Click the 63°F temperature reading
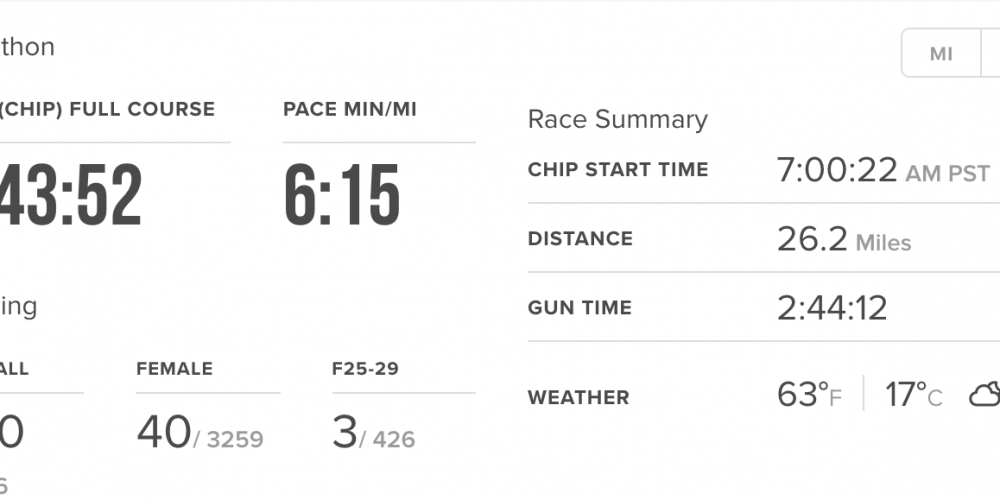 [x=809, y=396]
